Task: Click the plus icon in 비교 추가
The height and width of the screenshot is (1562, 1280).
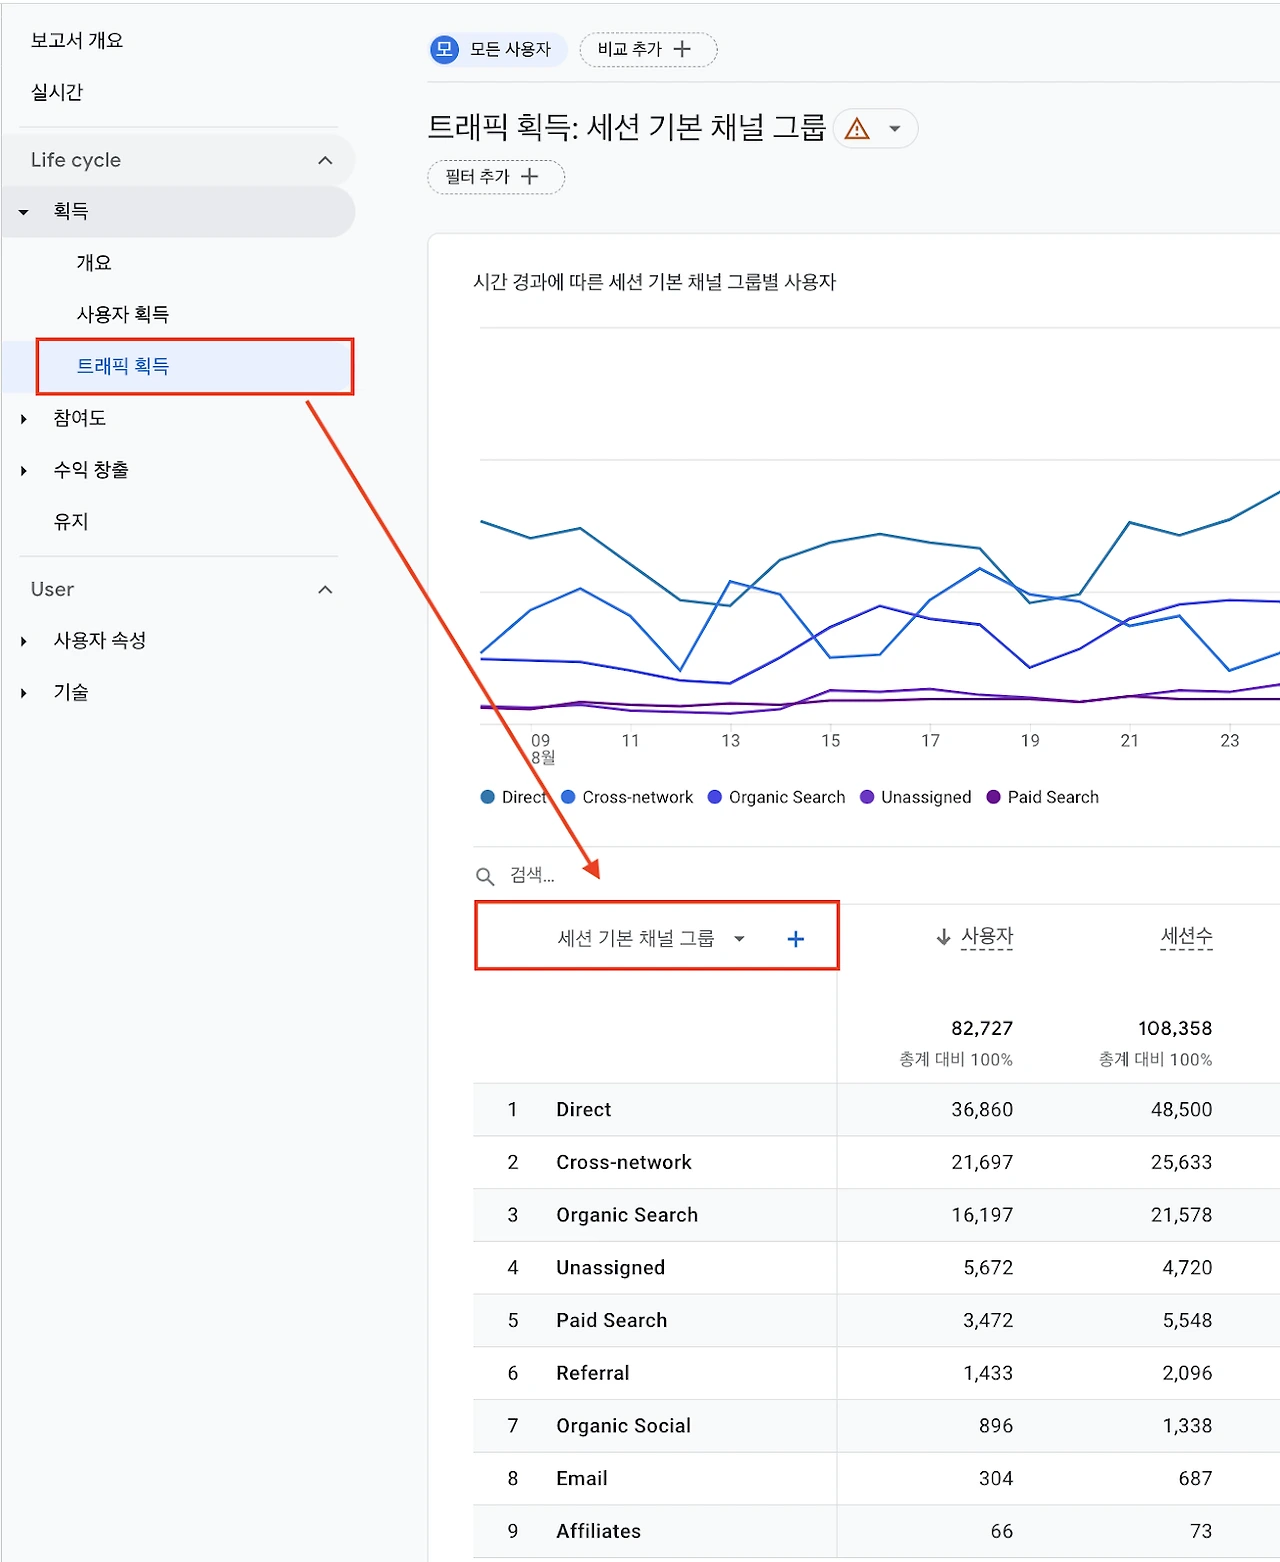Action: point(683,49)
